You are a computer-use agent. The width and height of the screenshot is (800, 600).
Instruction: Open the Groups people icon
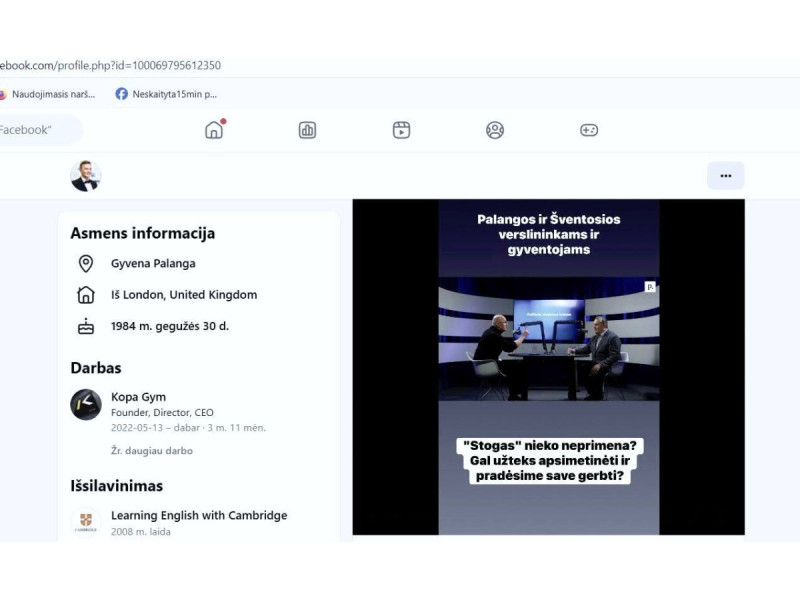pos(495,130)
